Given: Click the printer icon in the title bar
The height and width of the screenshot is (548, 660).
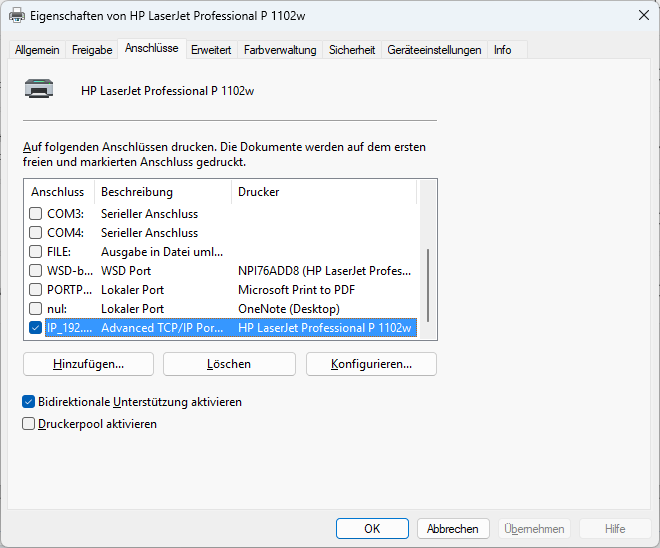Looking at the screenshot, I should click(x=17, y=16).
